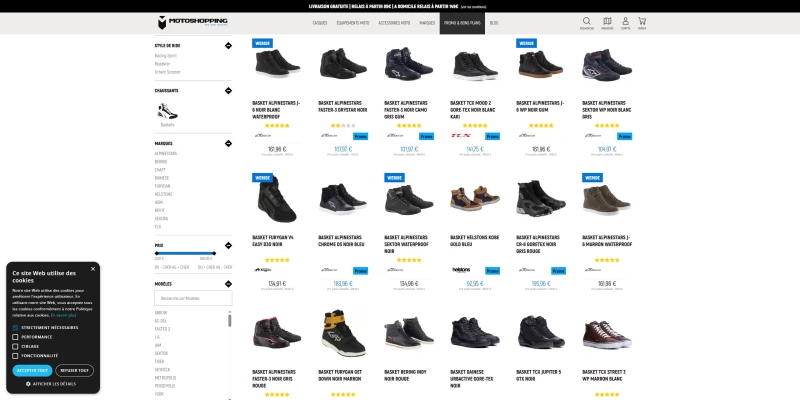Image resolution: width=800 pixels, height=400 pixels.
Task: Click the maximum price slider handle
Action: [214, 253]
